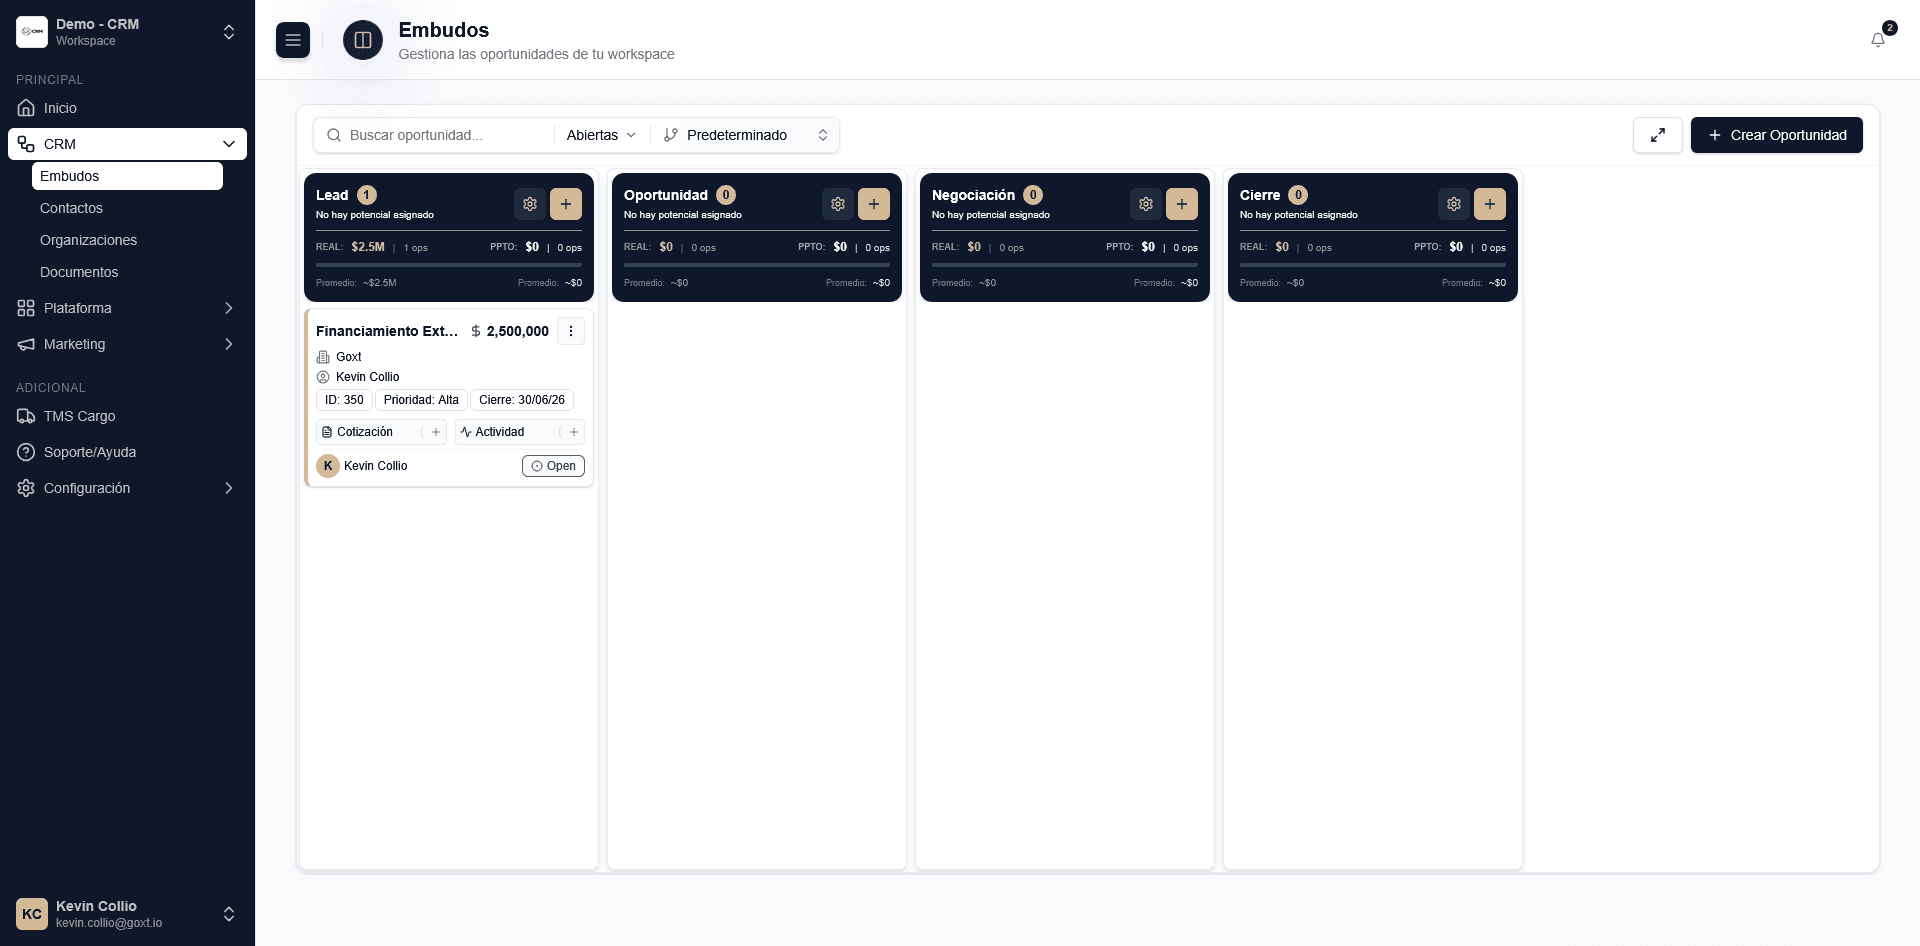Image resolution: width=1920 pixels, height=946 pixels.
Task: Click Lead REAL $2.5M value
Action: [368, 247]
